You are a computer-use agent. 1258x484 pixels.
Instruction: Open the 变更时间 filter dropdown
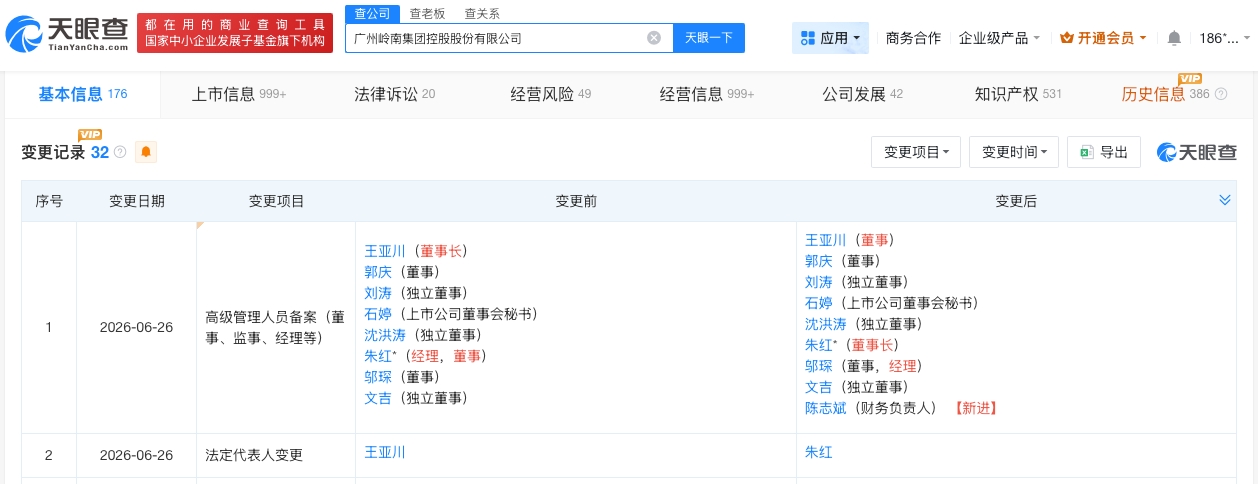[x=1014, y=152]
